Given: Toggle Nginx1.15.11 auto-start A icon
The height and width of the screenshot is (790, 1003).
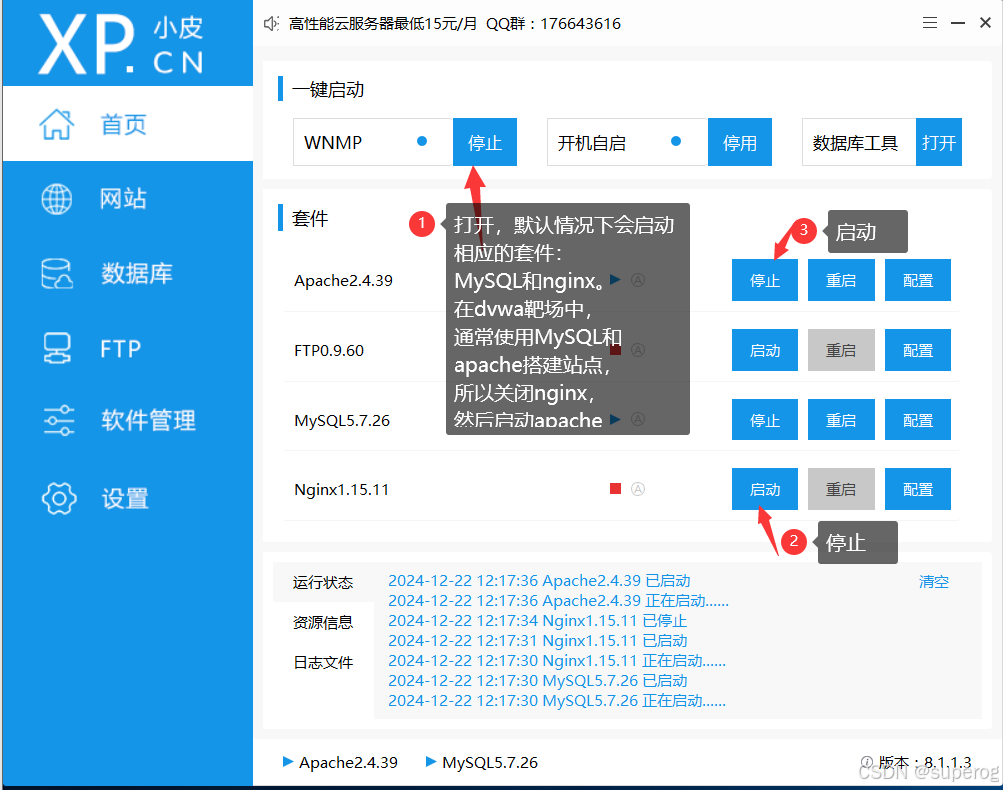Looking at the screenshot, I should [638, 489].
